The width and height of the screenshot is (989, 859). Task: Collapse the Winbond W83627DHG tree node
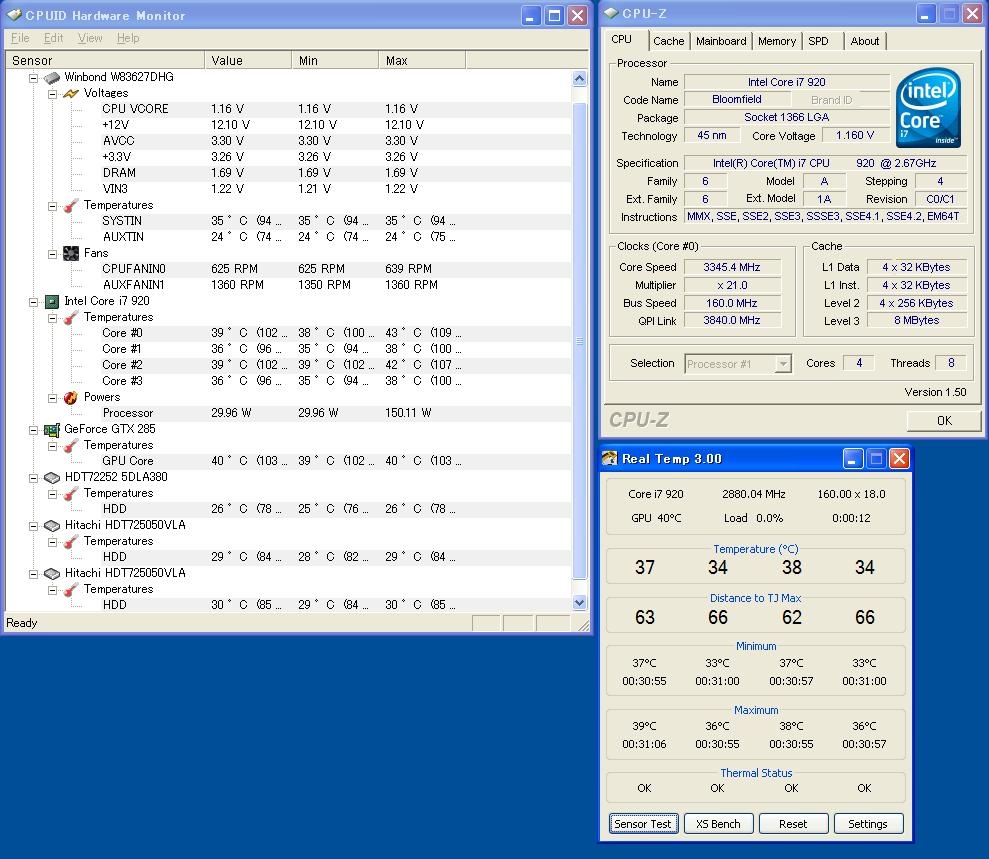coord(33,78)
